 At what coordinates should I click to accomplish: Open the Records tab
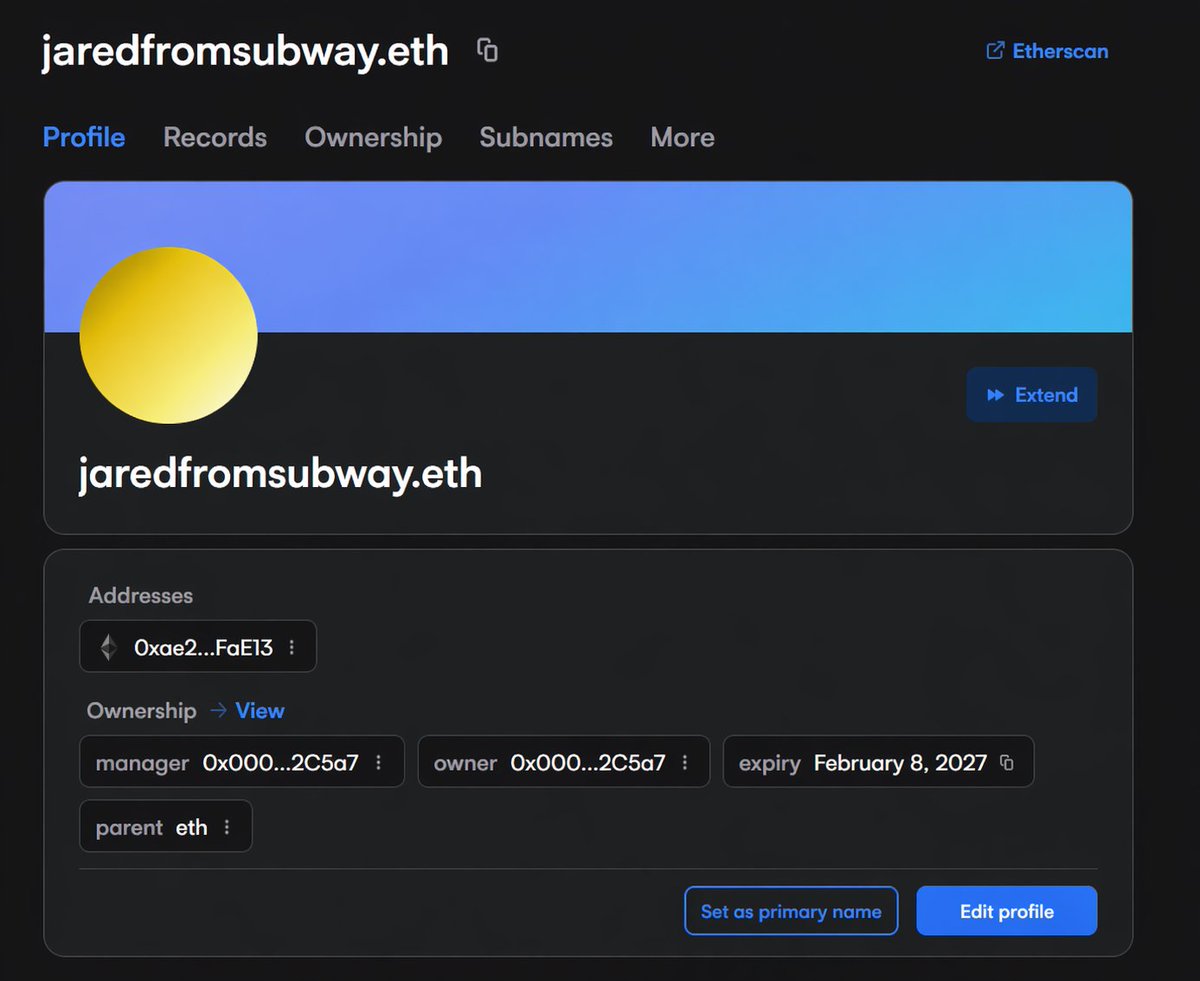point(215,137)
